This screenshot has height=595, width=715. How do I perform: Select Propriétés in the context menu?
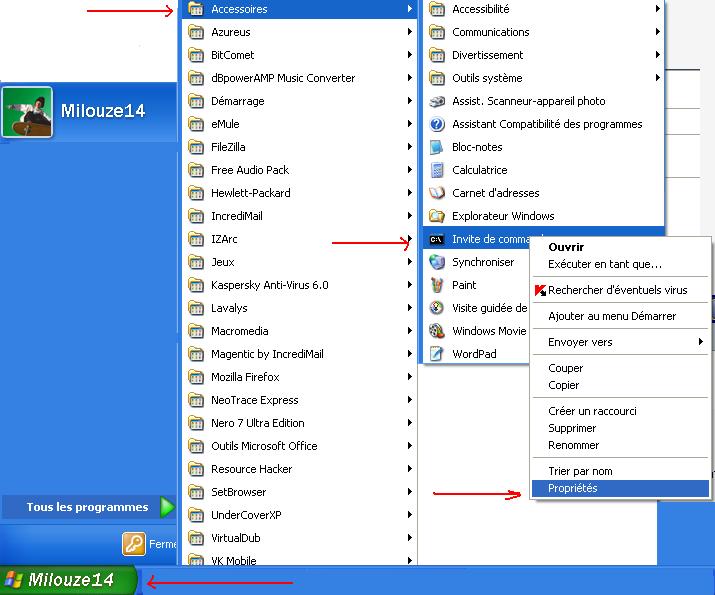click(x=573, y=489)
